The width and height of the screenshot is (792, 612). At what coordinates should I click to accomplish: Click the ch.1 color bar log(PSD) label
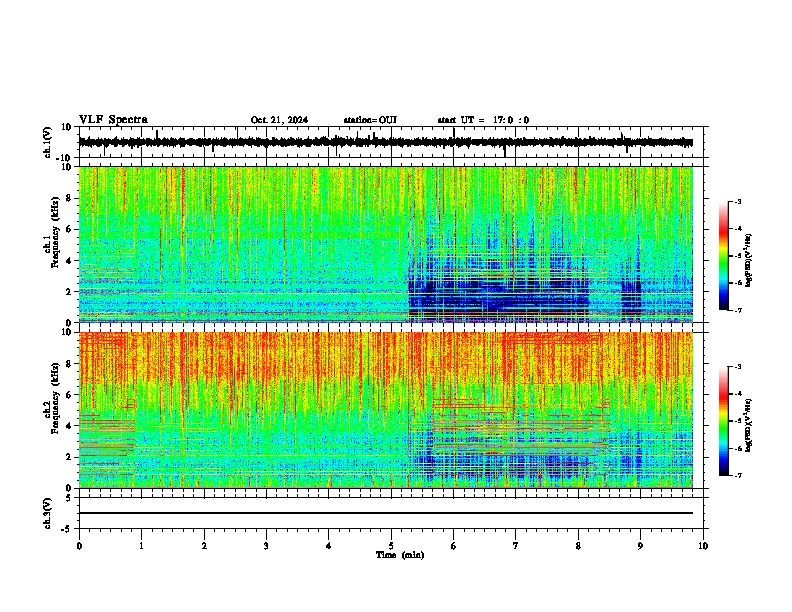click(748, 261)
